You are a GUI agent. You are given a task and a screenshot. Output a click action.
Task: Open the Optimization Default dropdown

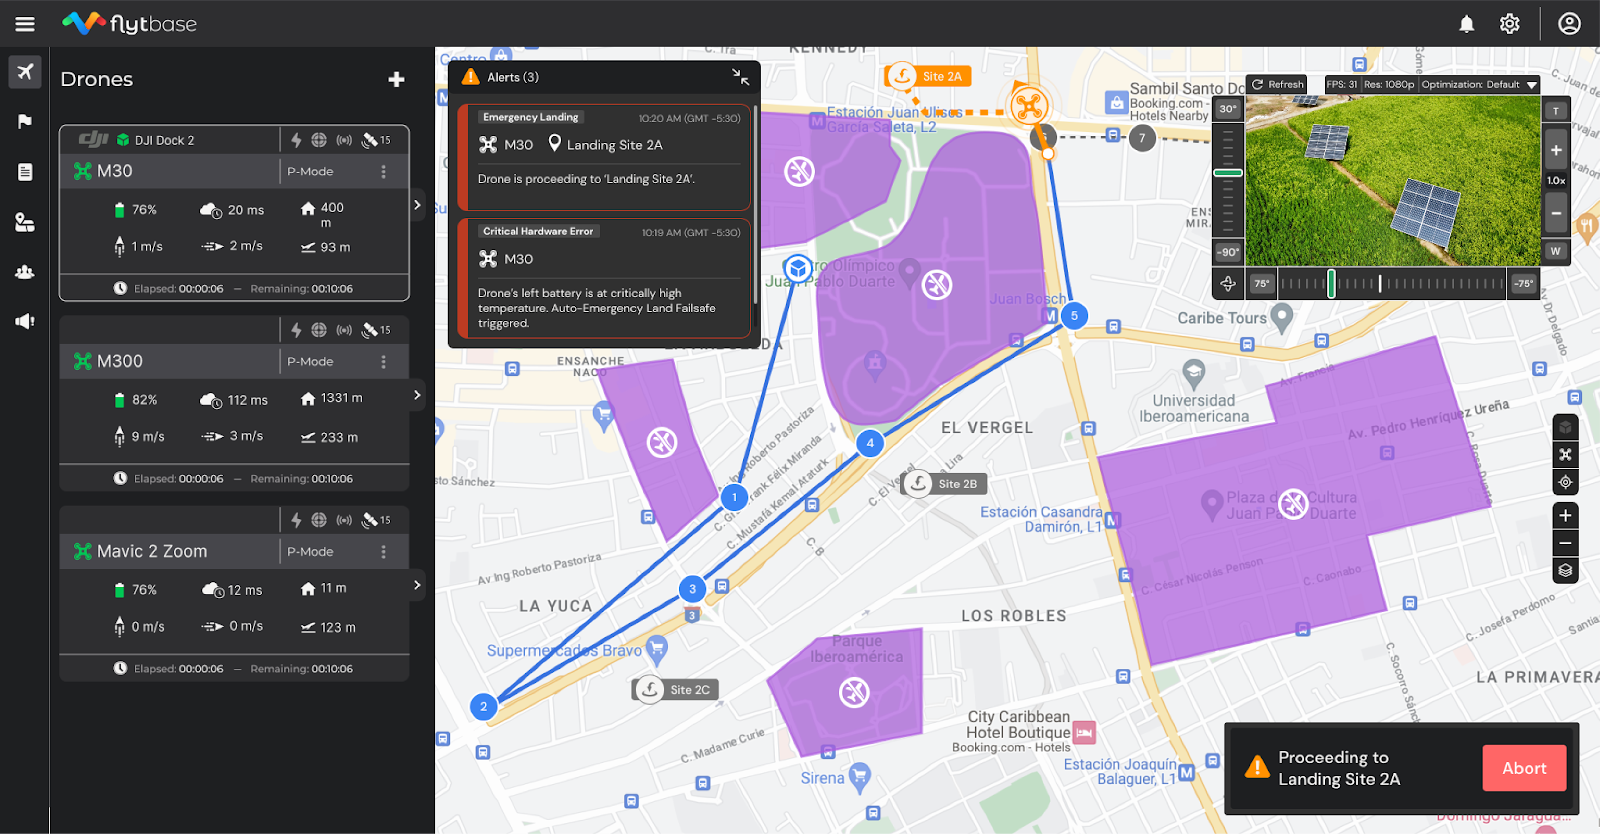[x=1480, y=85]
